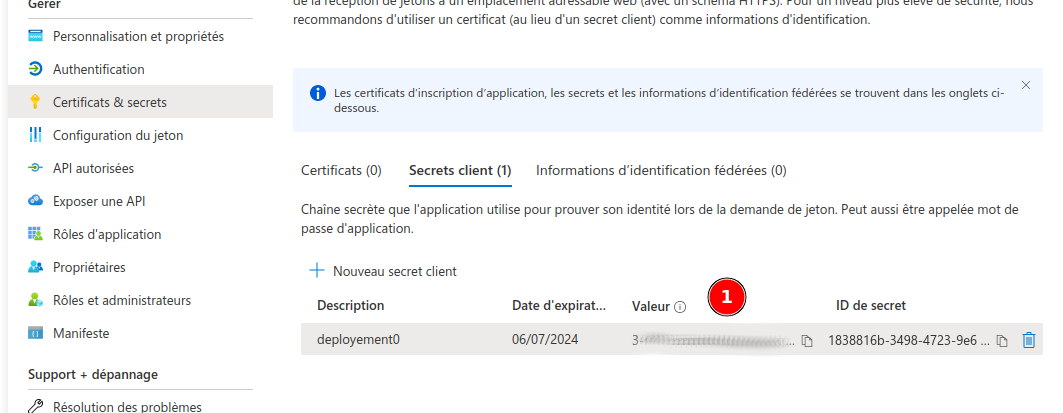
Task: Click the Manifeste icon in sidebar
Action: tap(35, 333)
